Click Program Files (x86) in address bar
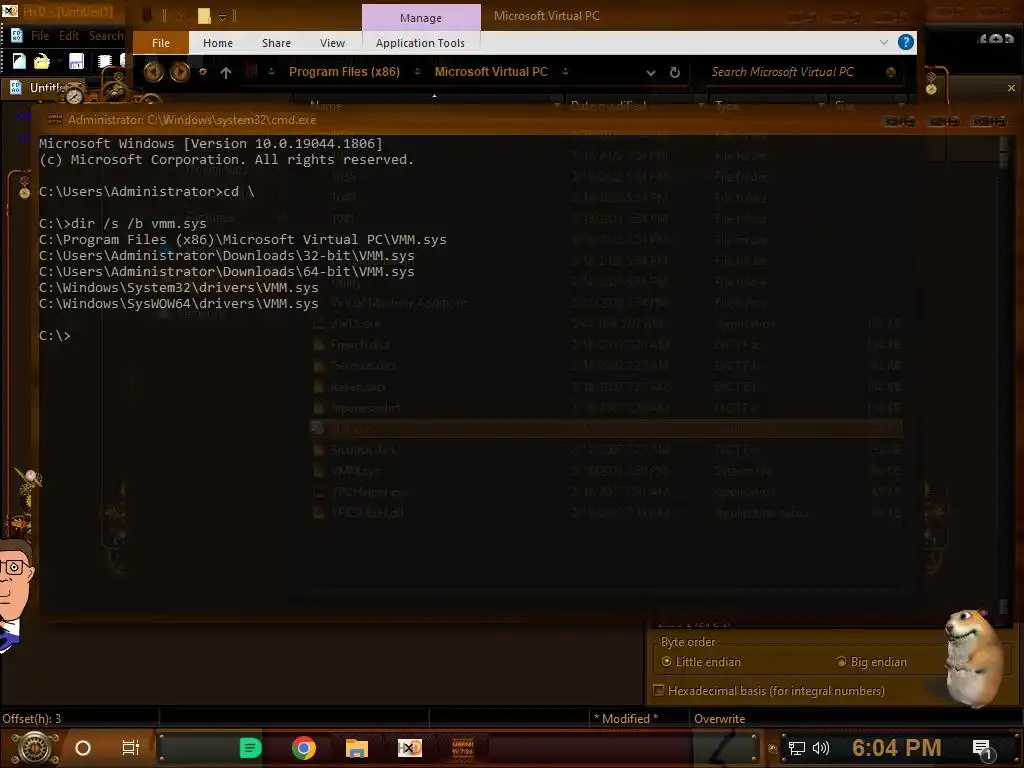The image size is (1024, 768). (344, 72)
